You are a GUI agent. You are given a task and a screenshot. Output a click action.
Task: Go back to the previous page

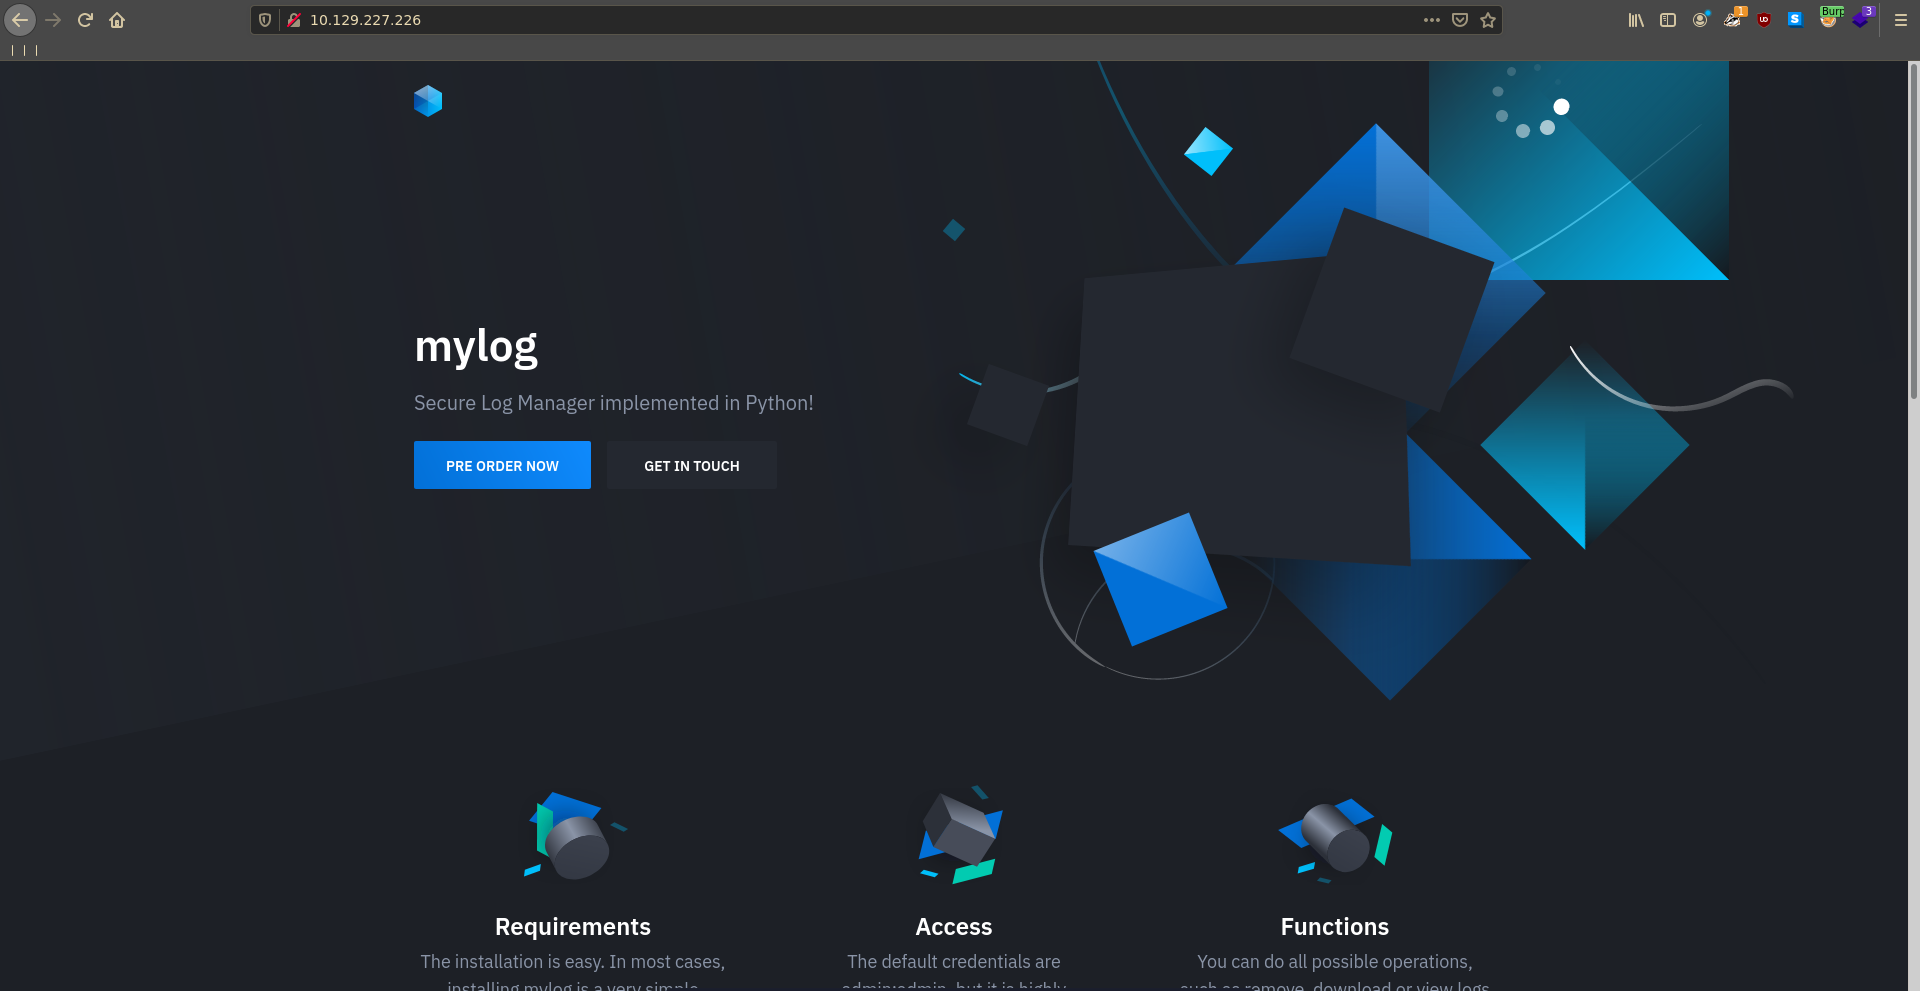tap(20, 20)
